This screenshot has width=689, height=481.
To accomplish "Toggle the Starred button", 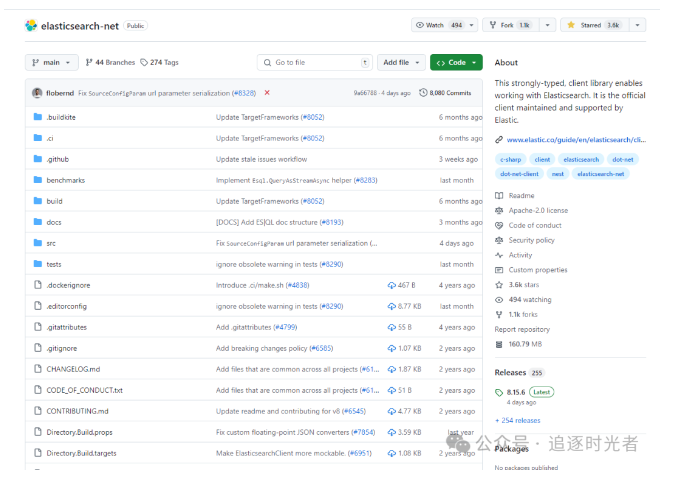I will pos(595,25).
